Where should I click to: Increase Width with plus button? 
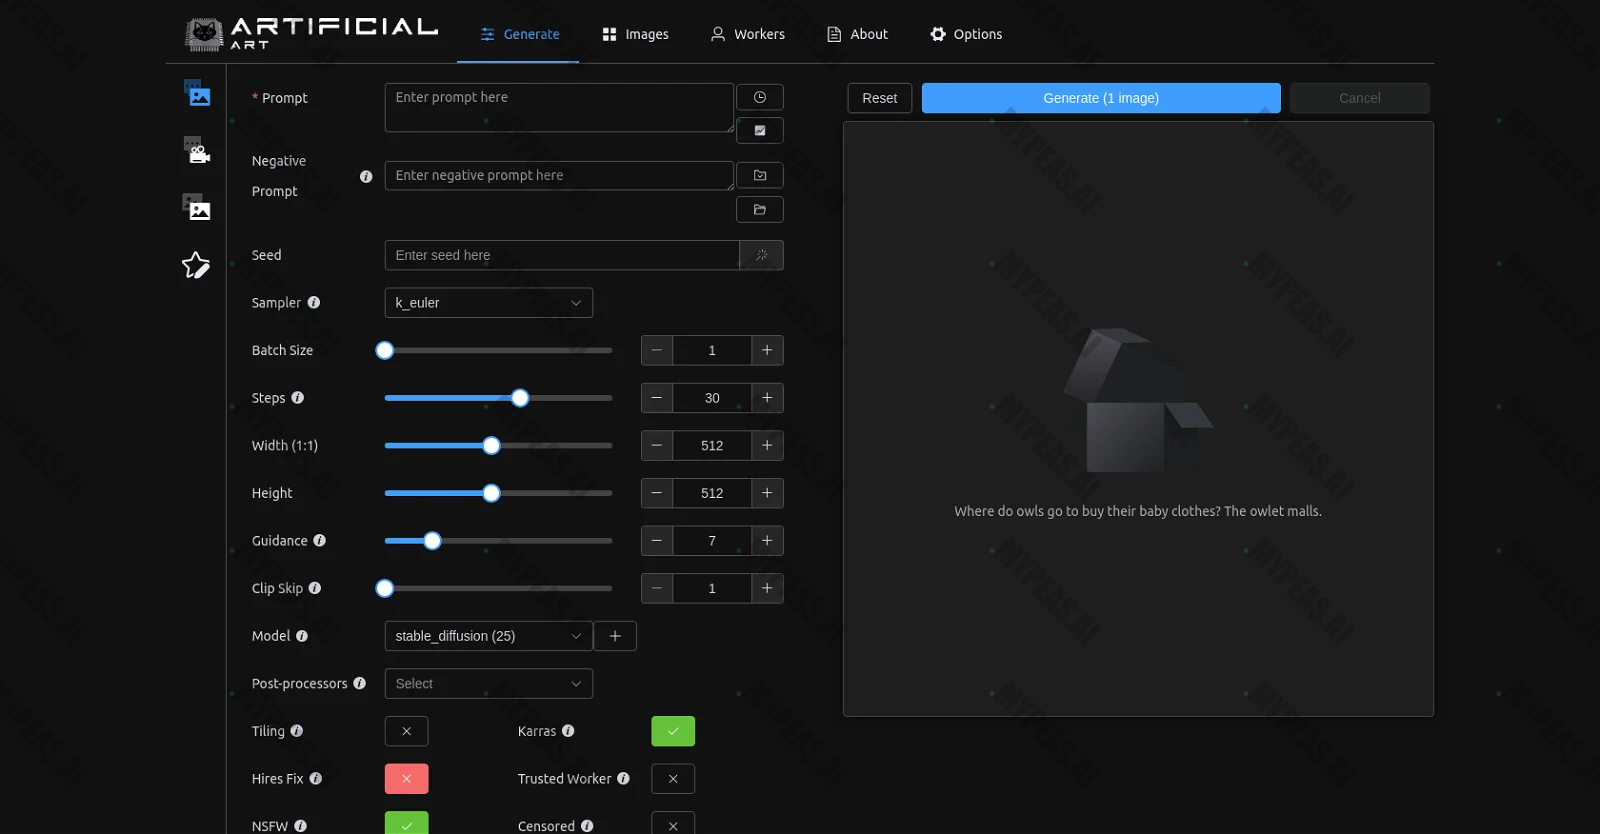767,446
